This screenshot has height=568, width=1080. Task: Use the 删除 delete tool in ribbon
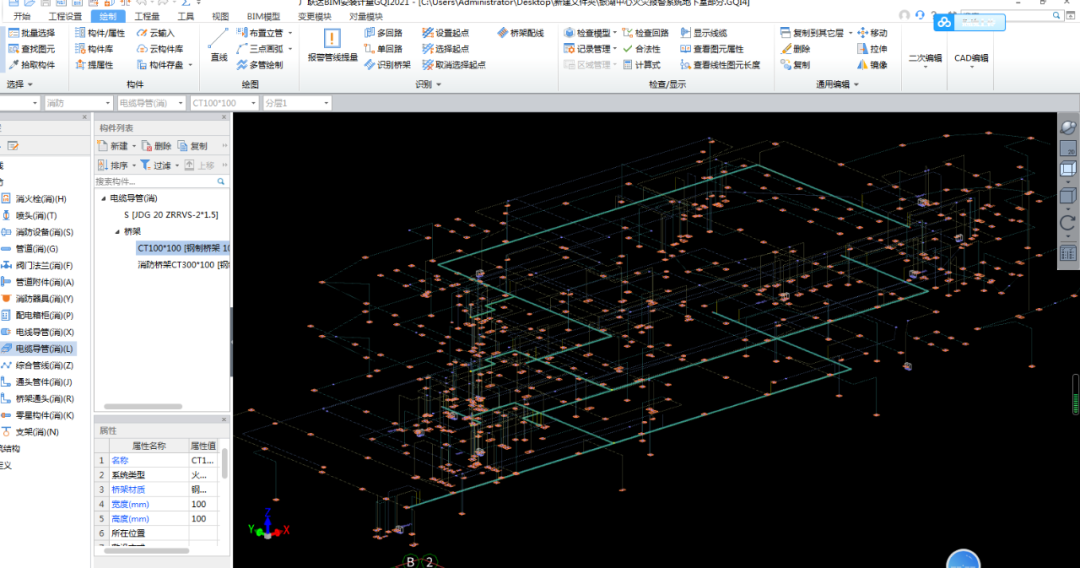tap(796, 48)
